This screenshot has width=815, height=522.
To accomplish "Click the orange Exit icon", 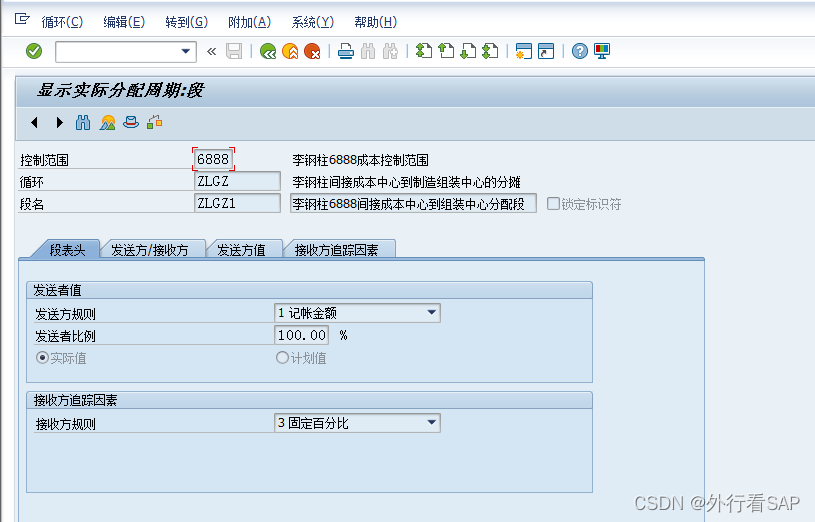I will pyautogui.click(x=290, y=51).
